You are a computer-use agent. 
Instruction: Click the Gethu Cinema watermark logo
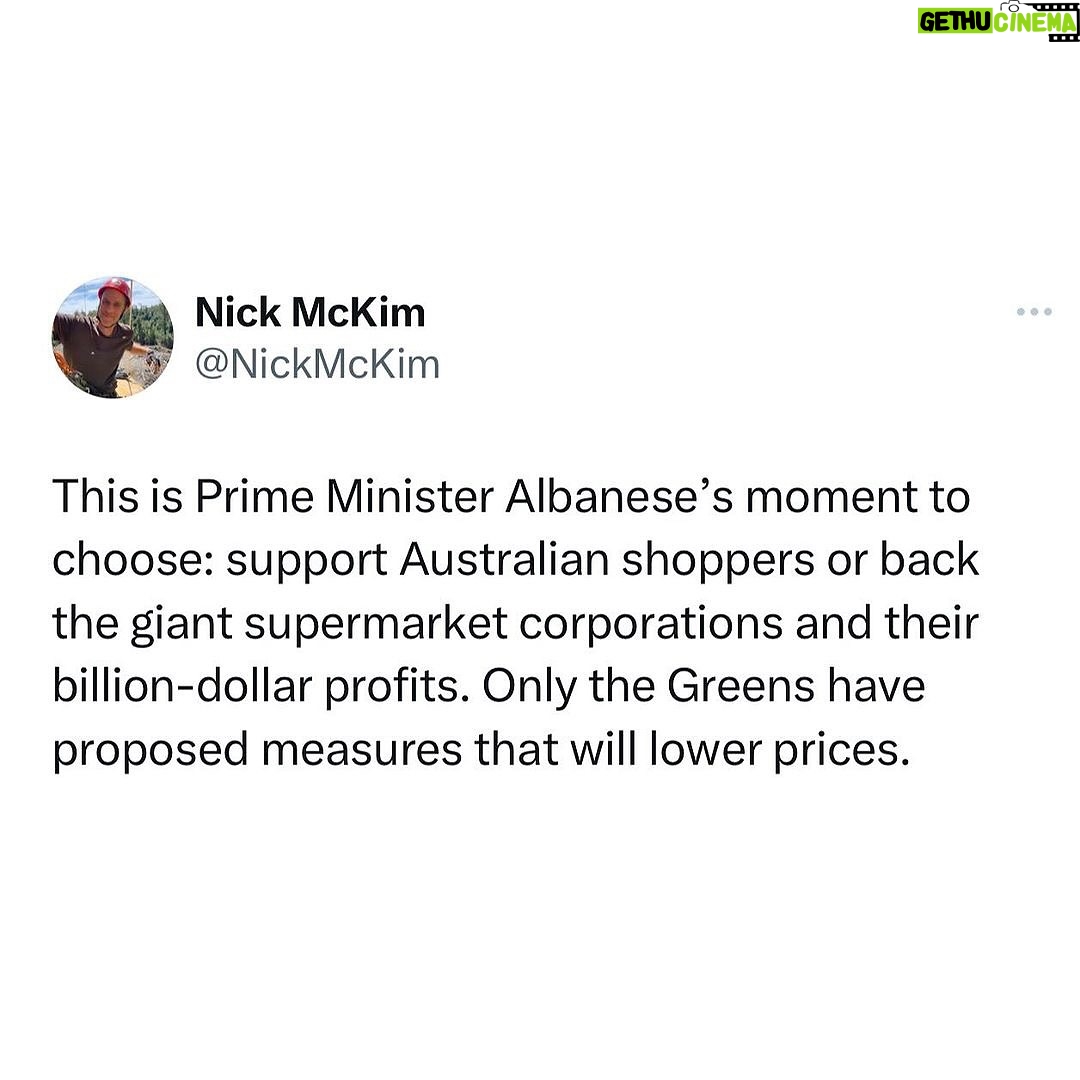[x=997, y=21]
